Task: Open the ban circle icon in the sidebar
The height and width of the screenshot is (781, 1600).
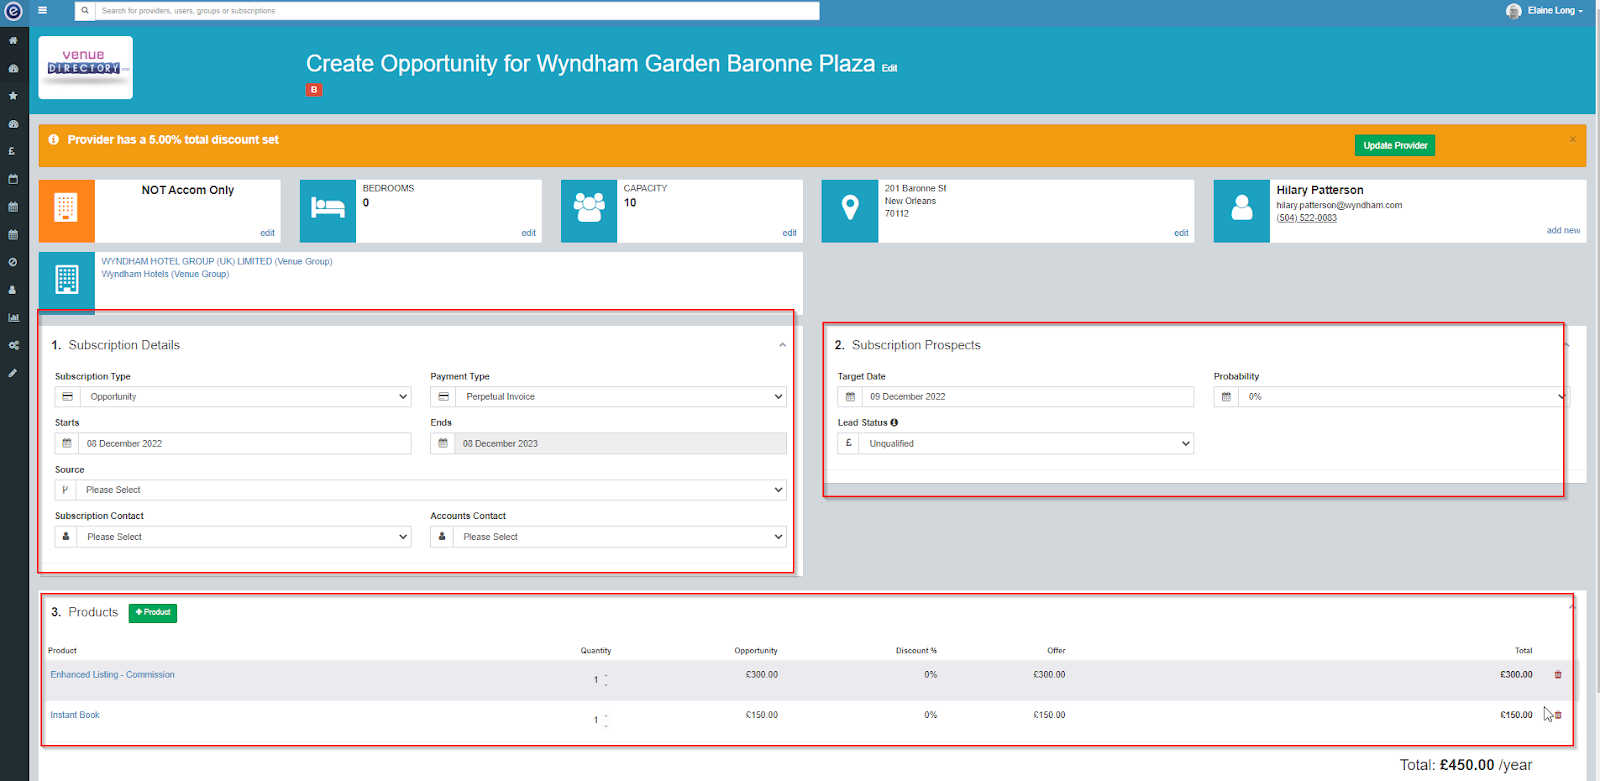Action: click(x=13, y=262)
